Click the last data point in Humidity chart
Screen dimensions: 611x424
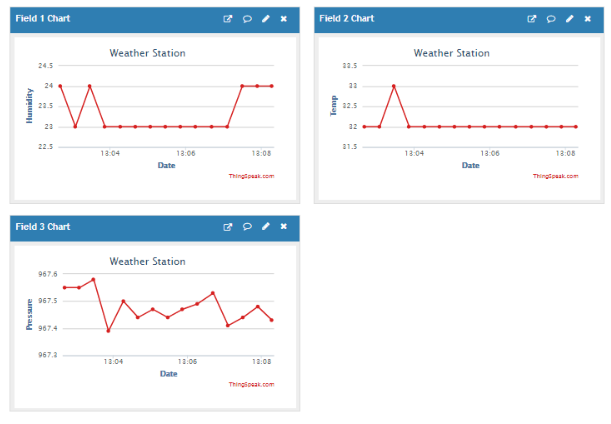pyautogui.click(x=272, y=86)
